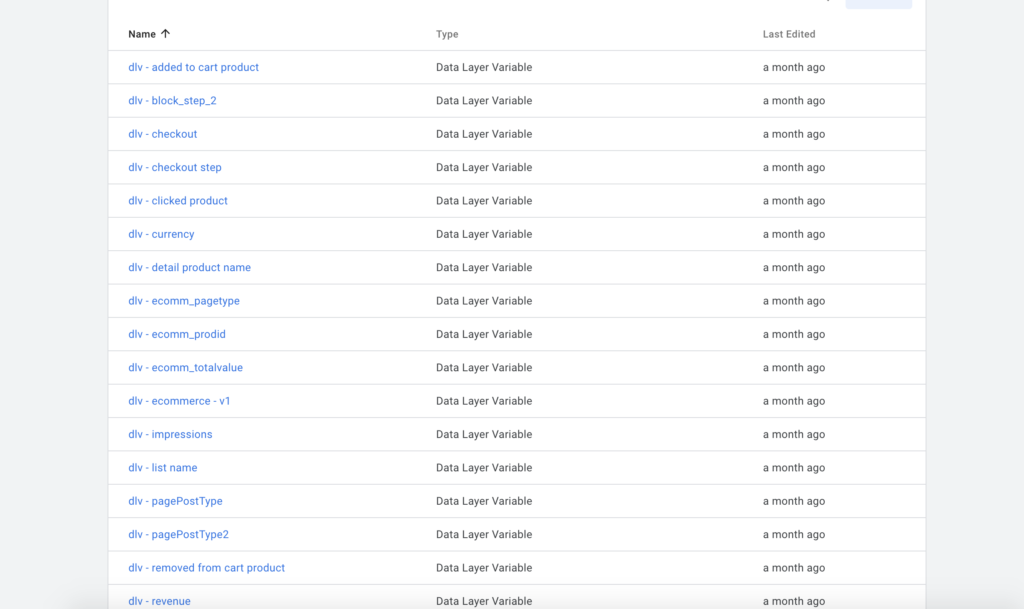Select dlv - clicked product link
This screenshot has height=609, width=1024.
coord(178,200)
